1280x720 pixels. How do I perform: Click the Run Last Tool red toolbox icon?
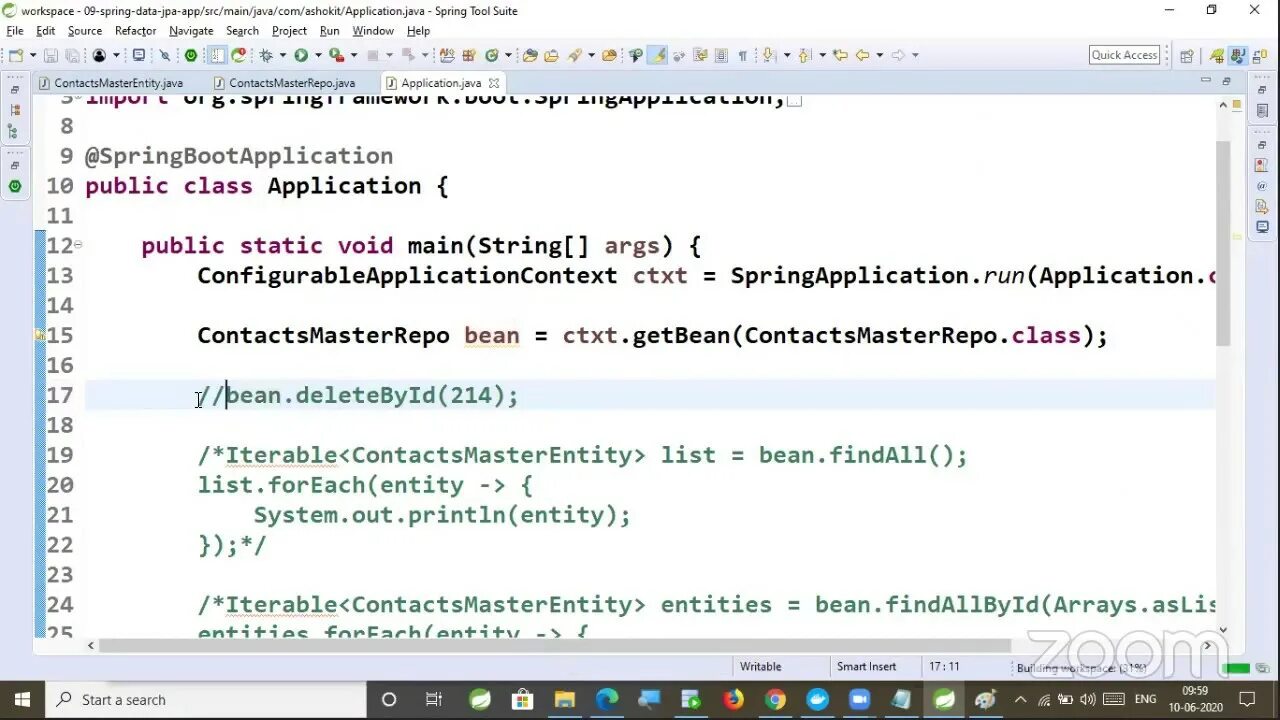tap(337, 55)
